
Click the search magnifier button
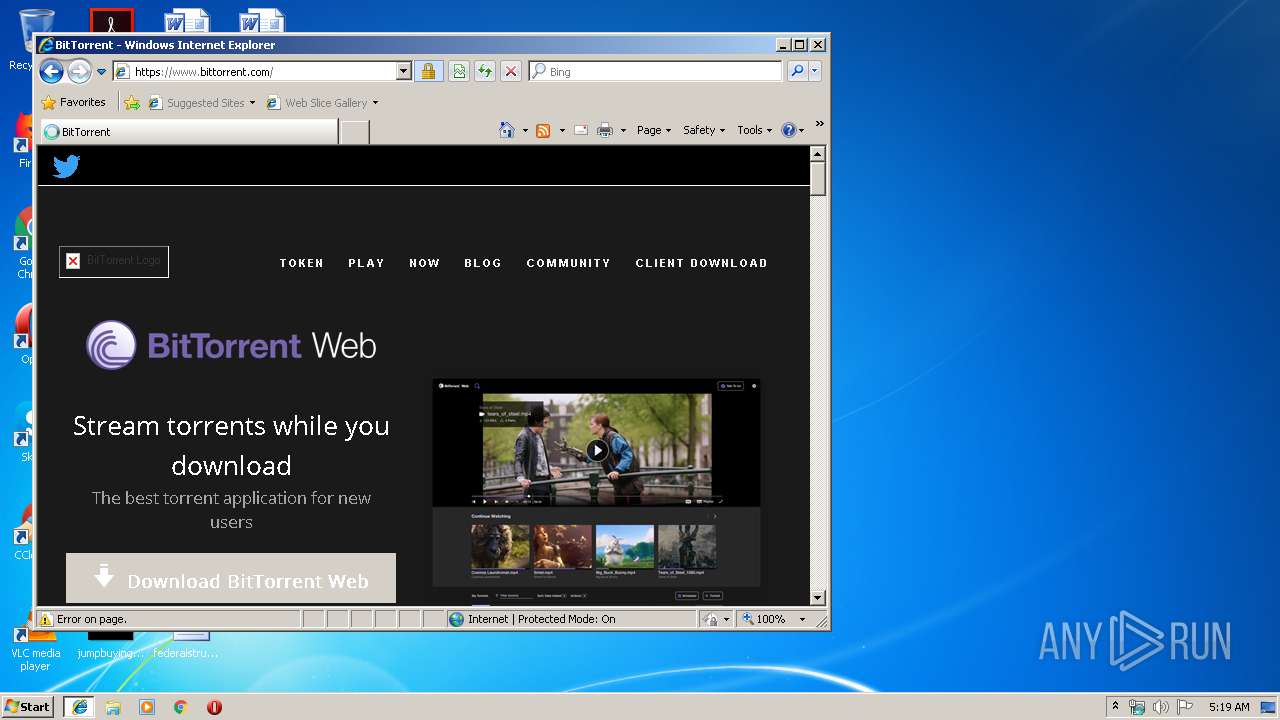(797, 71)
